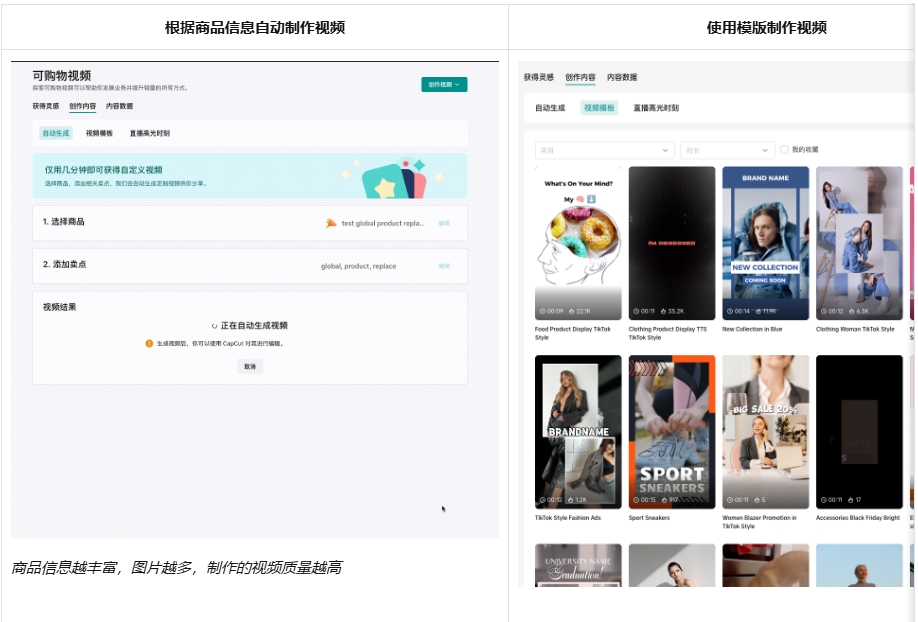Click the orange warning icon before CapCut notice
This screenshot has height=622, width=918.
point(149,343)
